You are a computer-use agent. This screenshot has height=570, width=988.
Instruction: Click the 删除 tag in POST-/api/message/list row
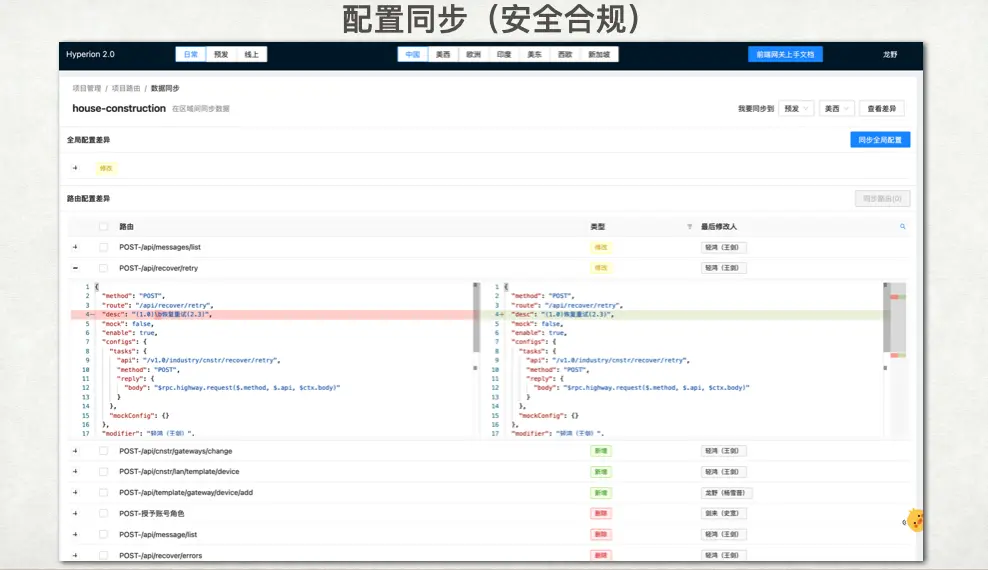601,534
